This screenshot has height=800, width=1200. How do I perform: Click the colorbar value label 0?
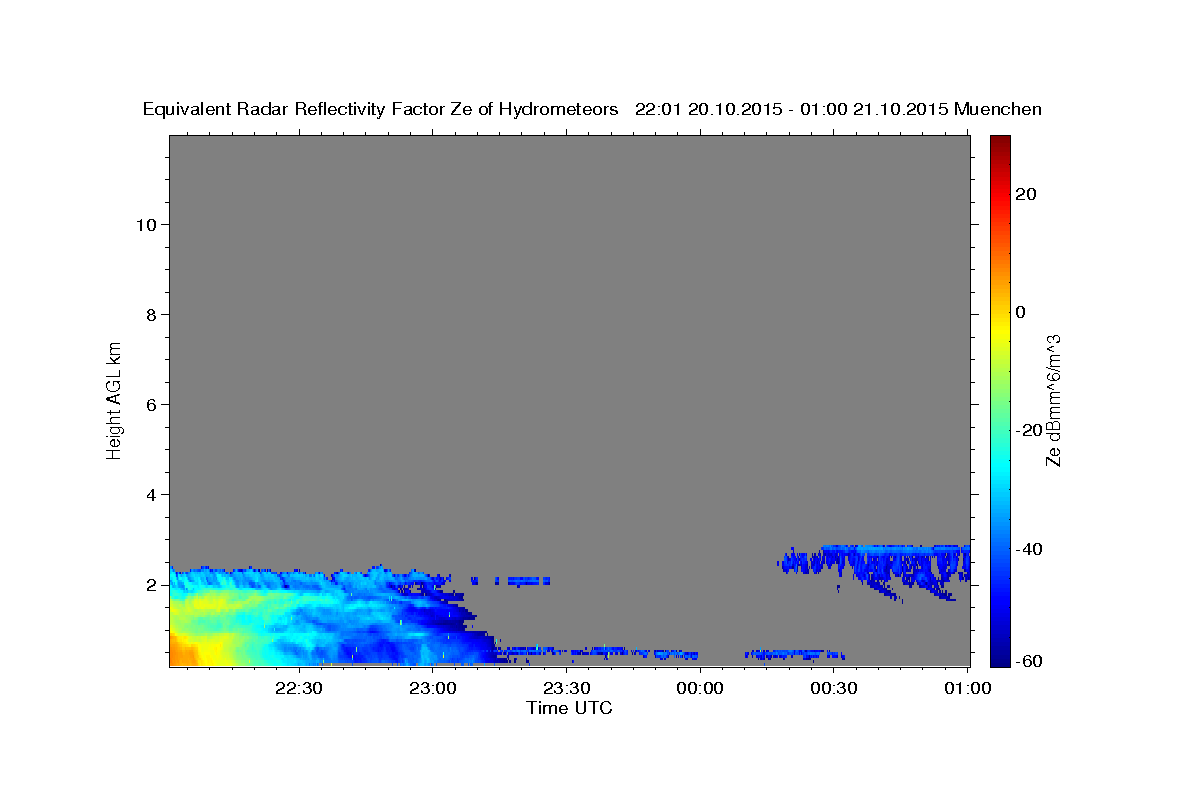coord(1020,312)
